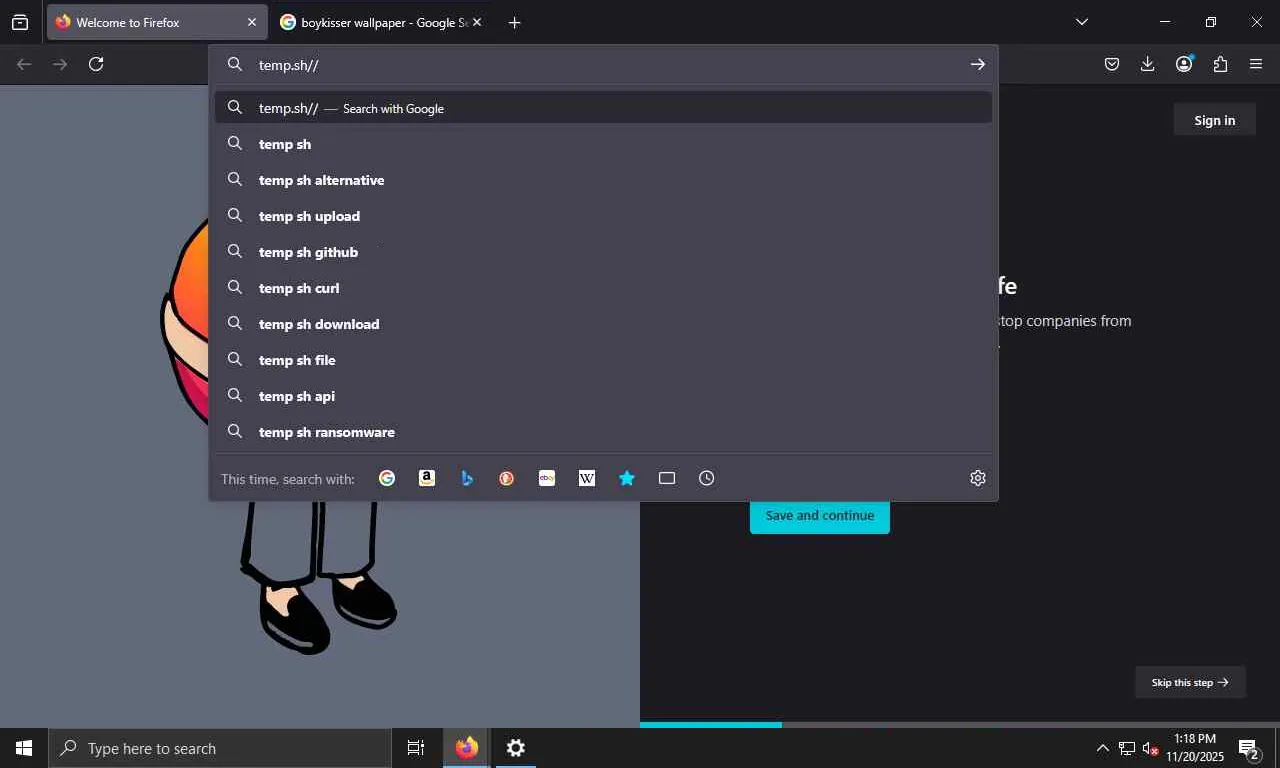Pick the 'temp sh api' suggestion
Image resolution: width=1280 pixels, height=768 pixels.
point(603,396)
